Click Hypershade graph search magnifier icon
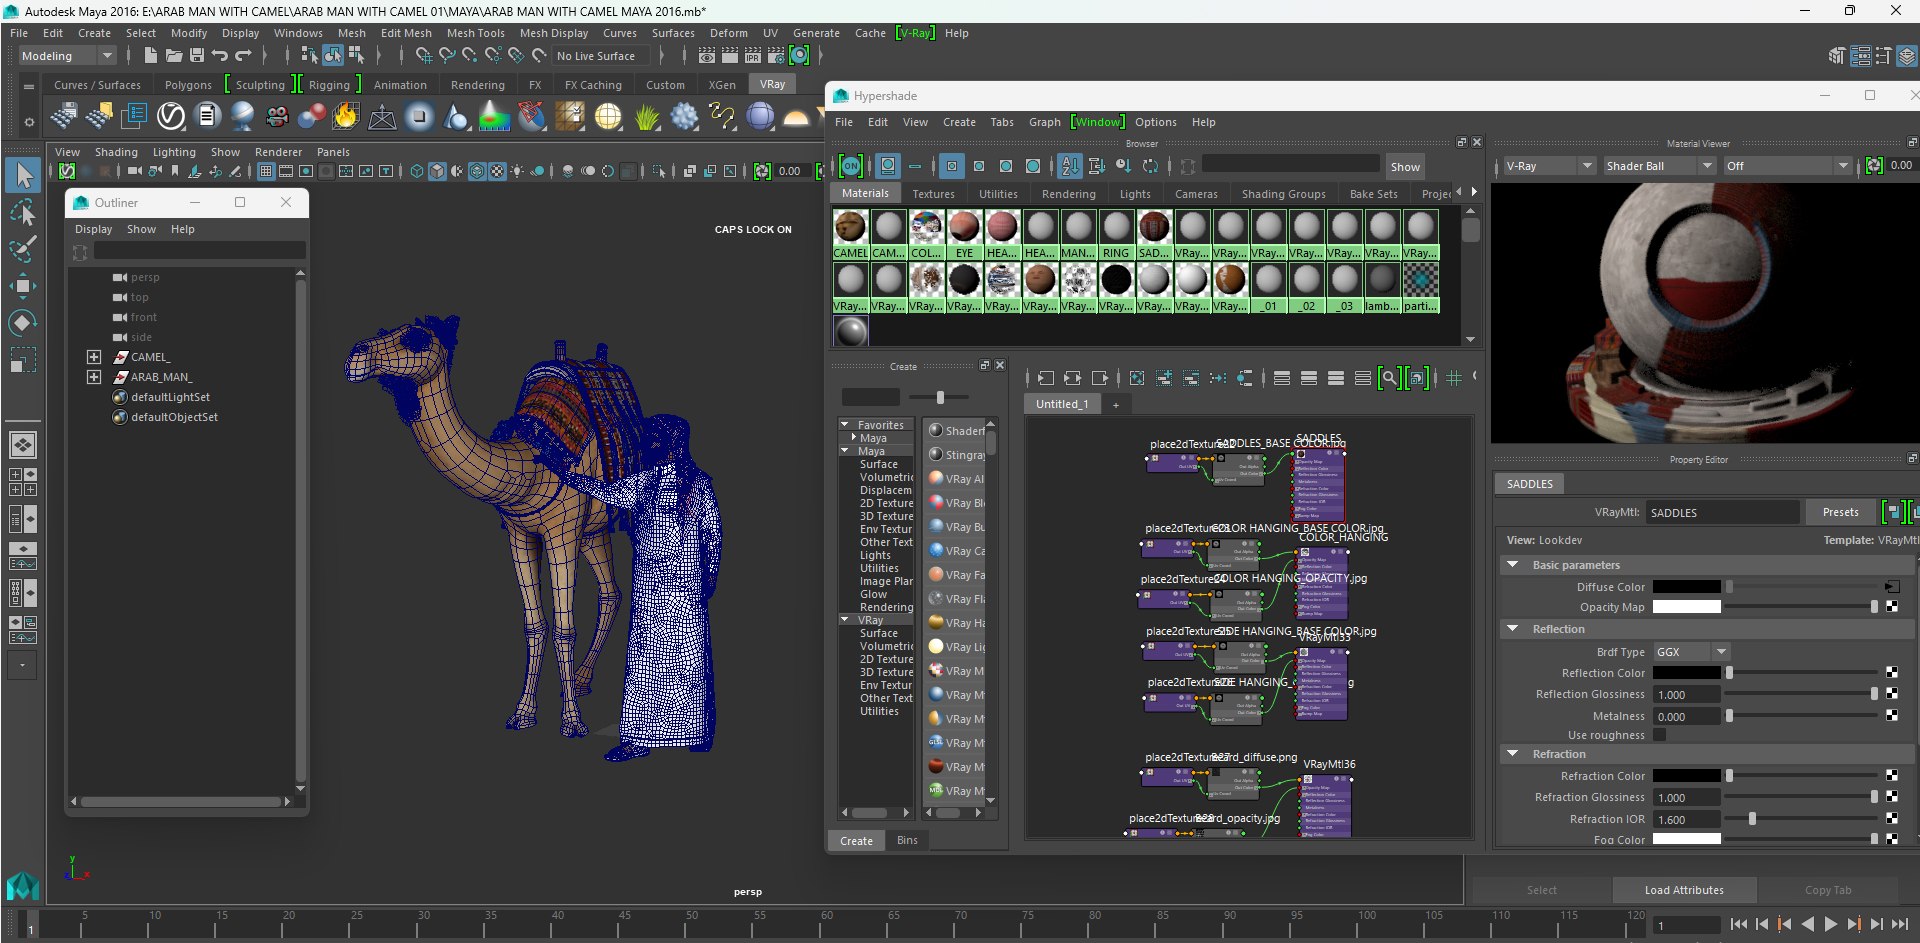Screen dimensions: 1920x943 click(1389, 378)
